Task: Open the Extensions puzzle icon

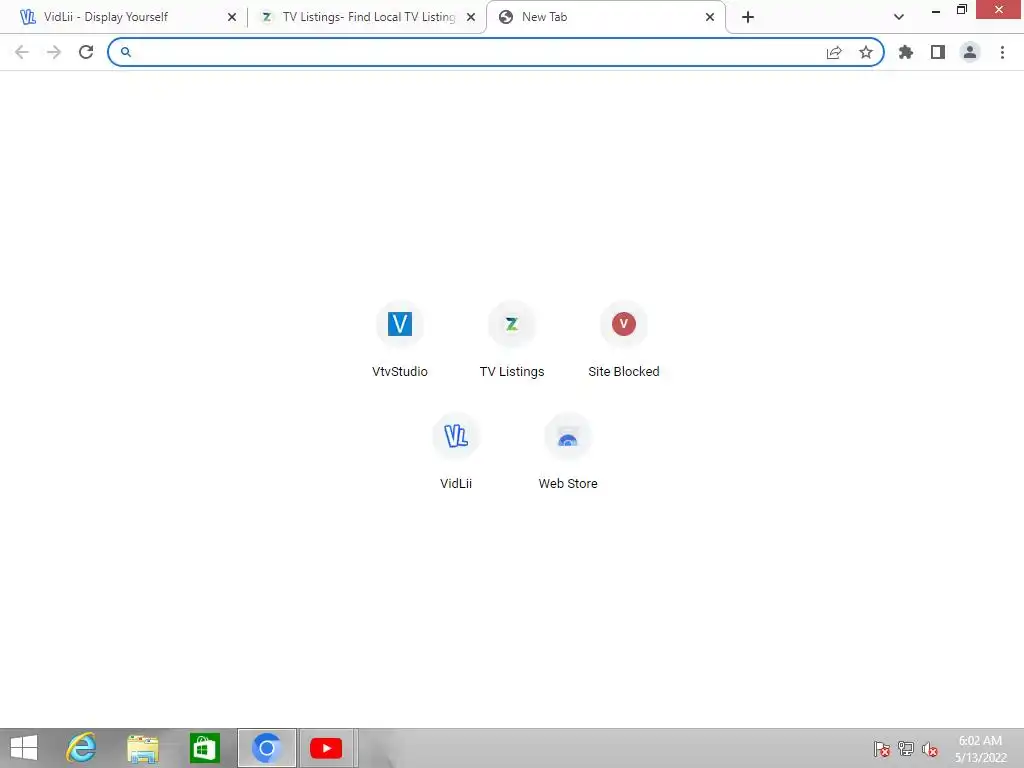Action: [x=906, y=52]
